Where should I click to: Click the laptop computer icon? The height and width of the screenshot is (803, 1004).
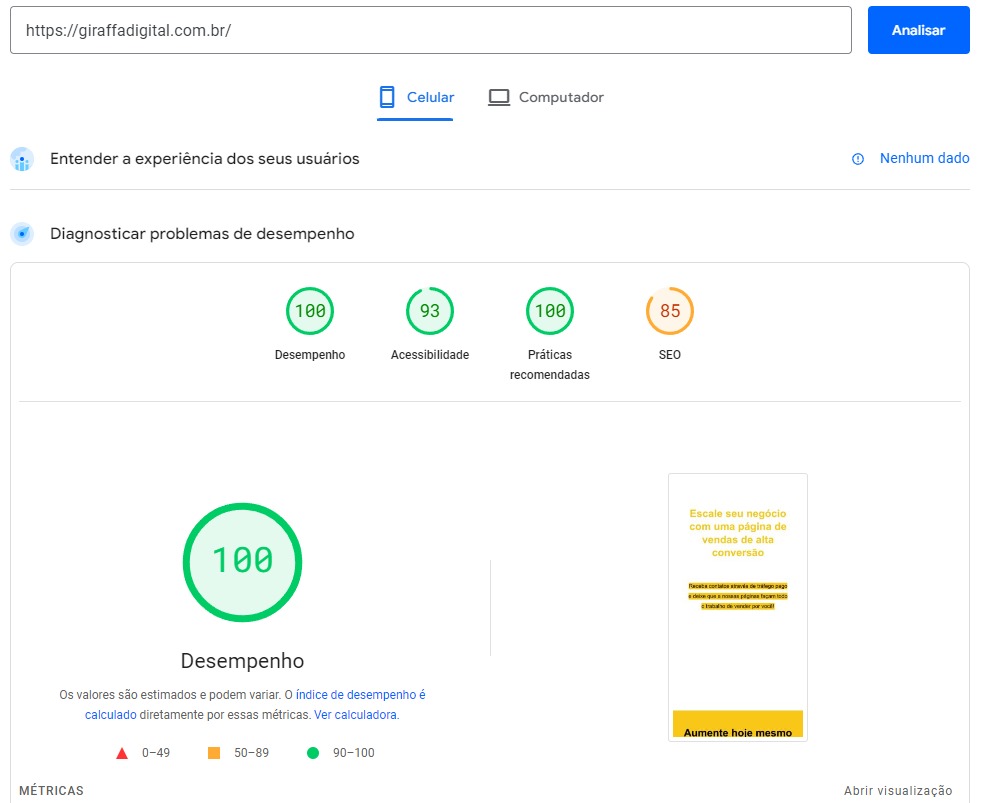[499, 98]
